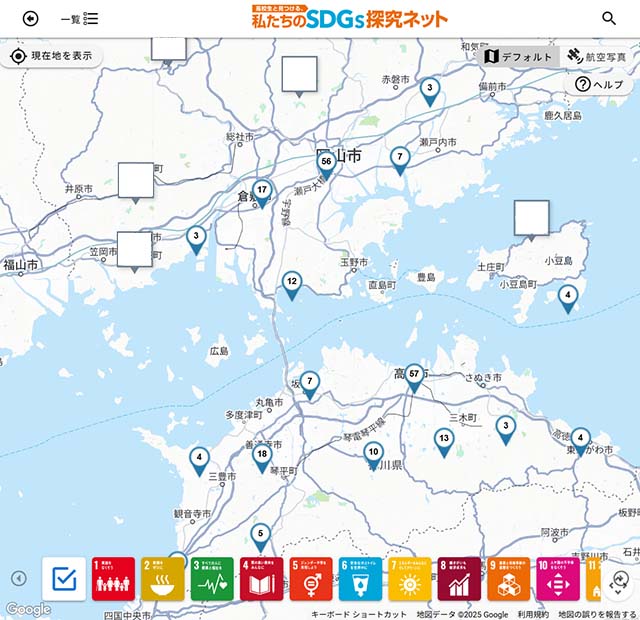This screenshot has width=640, height=620.
Task: Open cluster marker 57 at 高松
Action: tap(414, 379)
